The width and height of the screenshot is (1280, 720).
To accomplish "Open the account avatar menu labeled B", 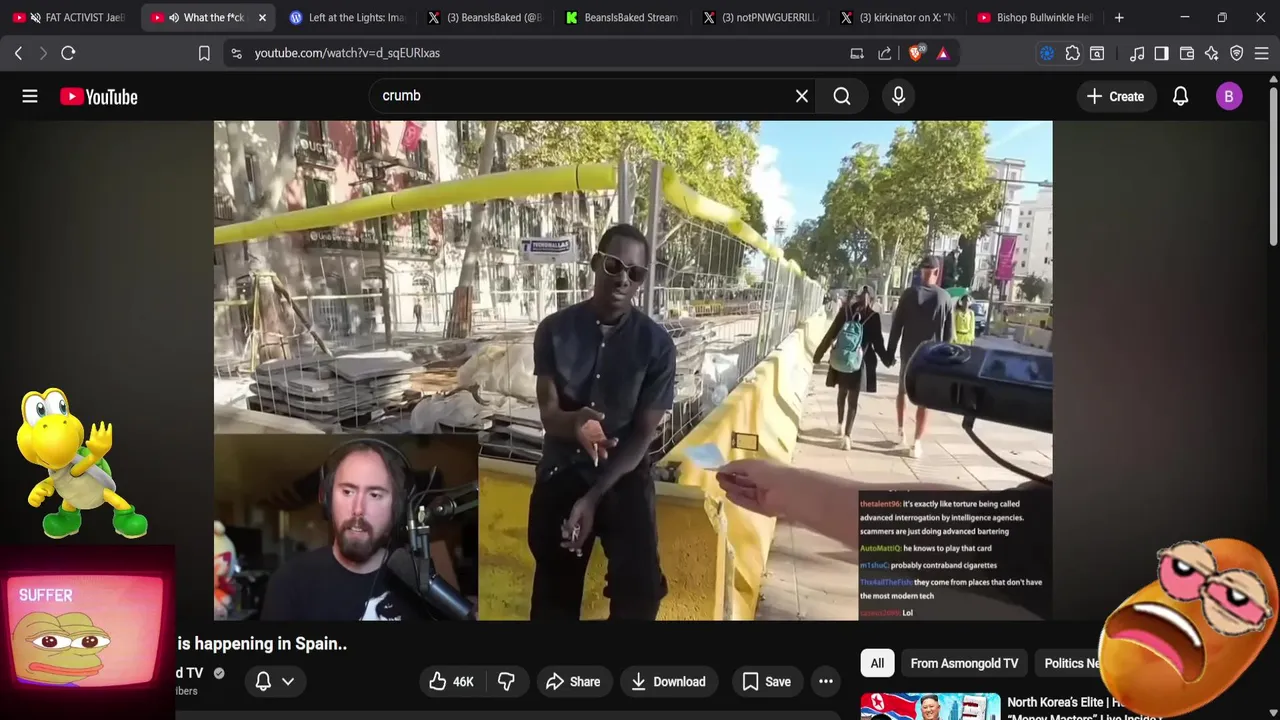I will [1229, 96].
